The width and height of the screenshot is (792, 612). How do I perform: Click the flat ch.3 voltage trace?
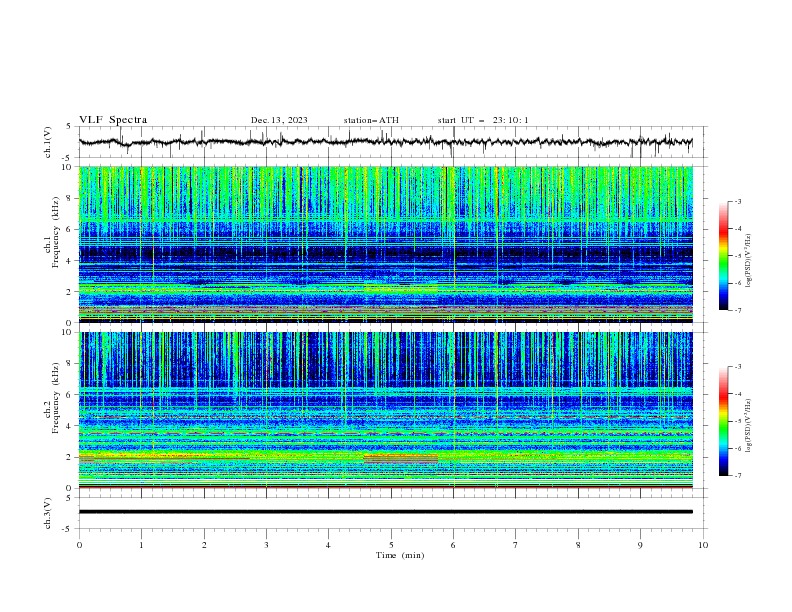pos(385,512)
